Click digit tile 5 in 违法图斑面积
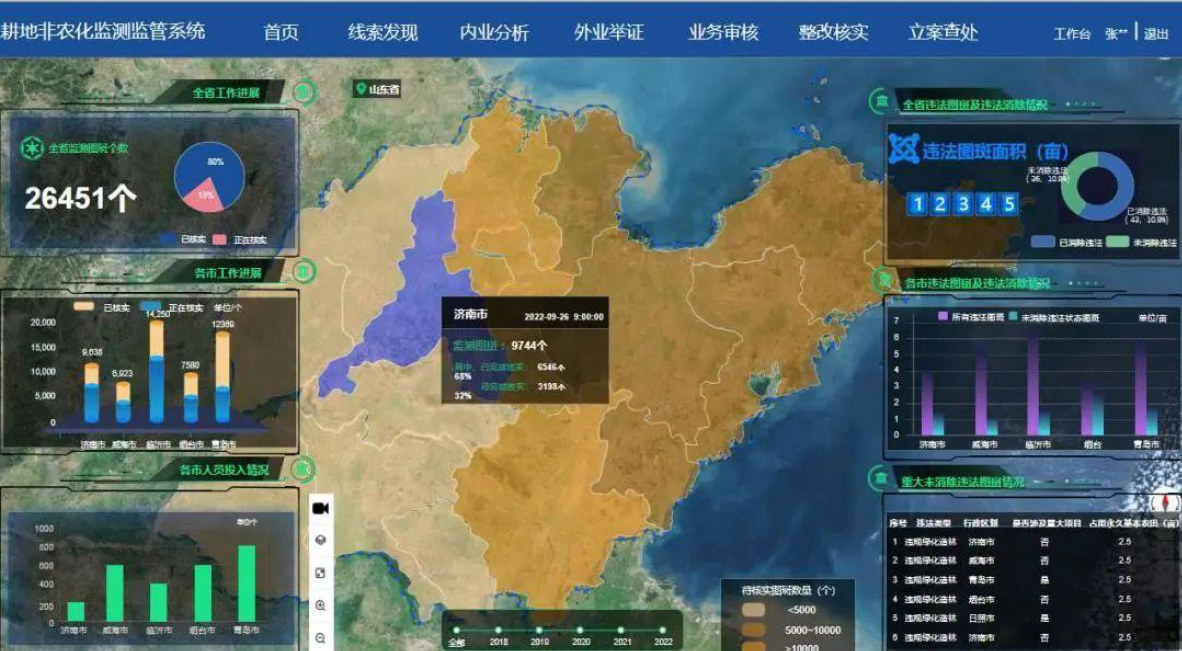The image size is (1182, 651). (1009, 203)
